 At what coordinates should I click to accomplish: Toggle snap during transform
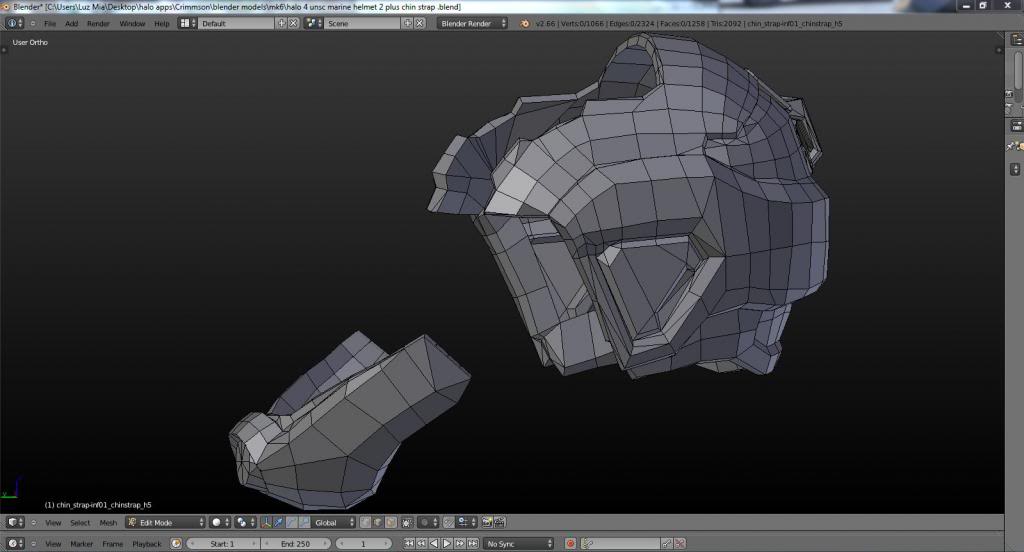pos(449,522)
